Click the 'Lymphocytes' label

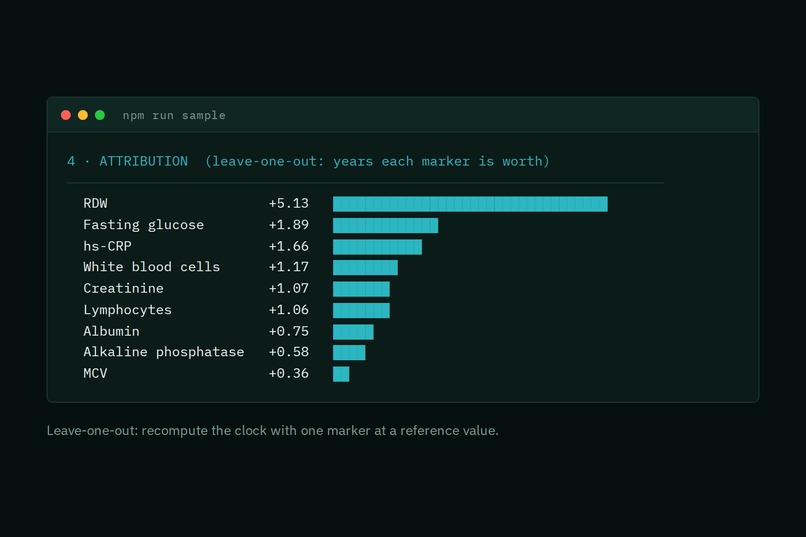tap(127, 310)
